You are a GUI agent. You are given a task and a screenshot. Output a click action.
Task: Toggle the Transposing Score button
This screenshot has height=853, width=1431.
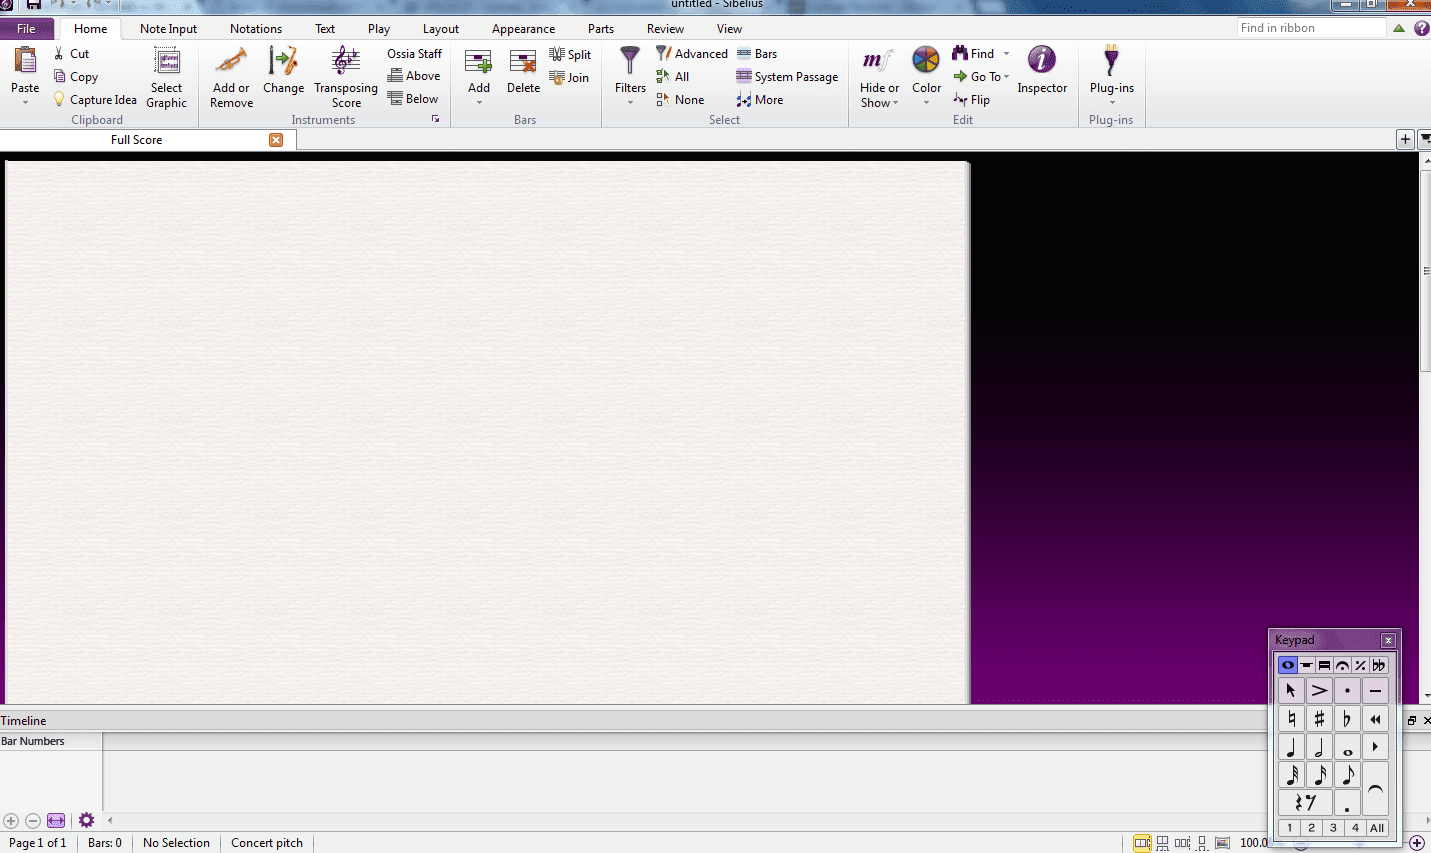coord(346,77)
